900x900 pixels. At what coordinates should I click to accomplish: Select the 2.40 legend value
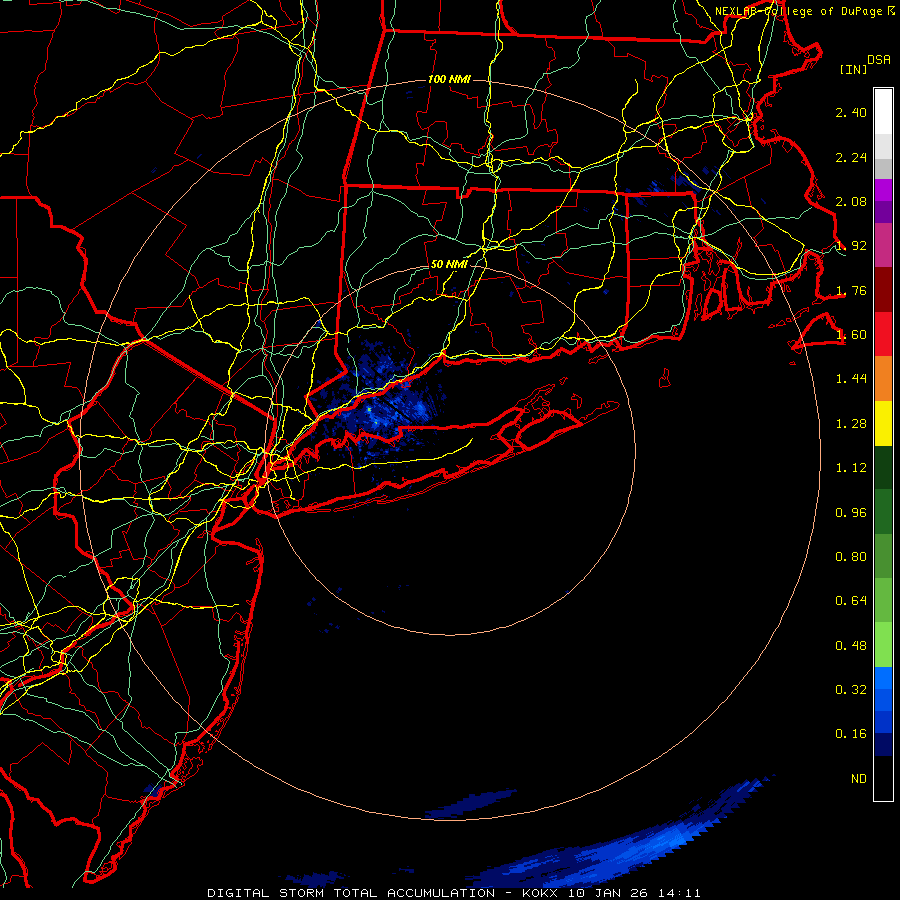point(851,112)
